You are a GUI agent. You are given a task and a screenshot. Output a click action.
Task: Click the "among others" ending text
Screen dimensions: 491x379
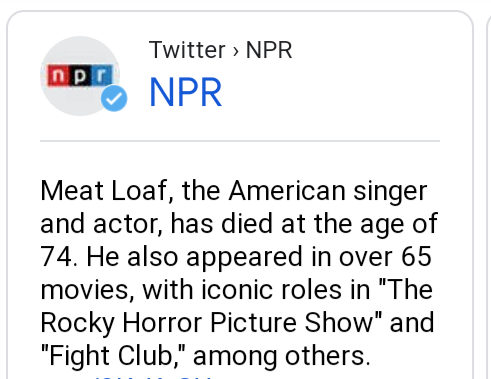[282, 356]
